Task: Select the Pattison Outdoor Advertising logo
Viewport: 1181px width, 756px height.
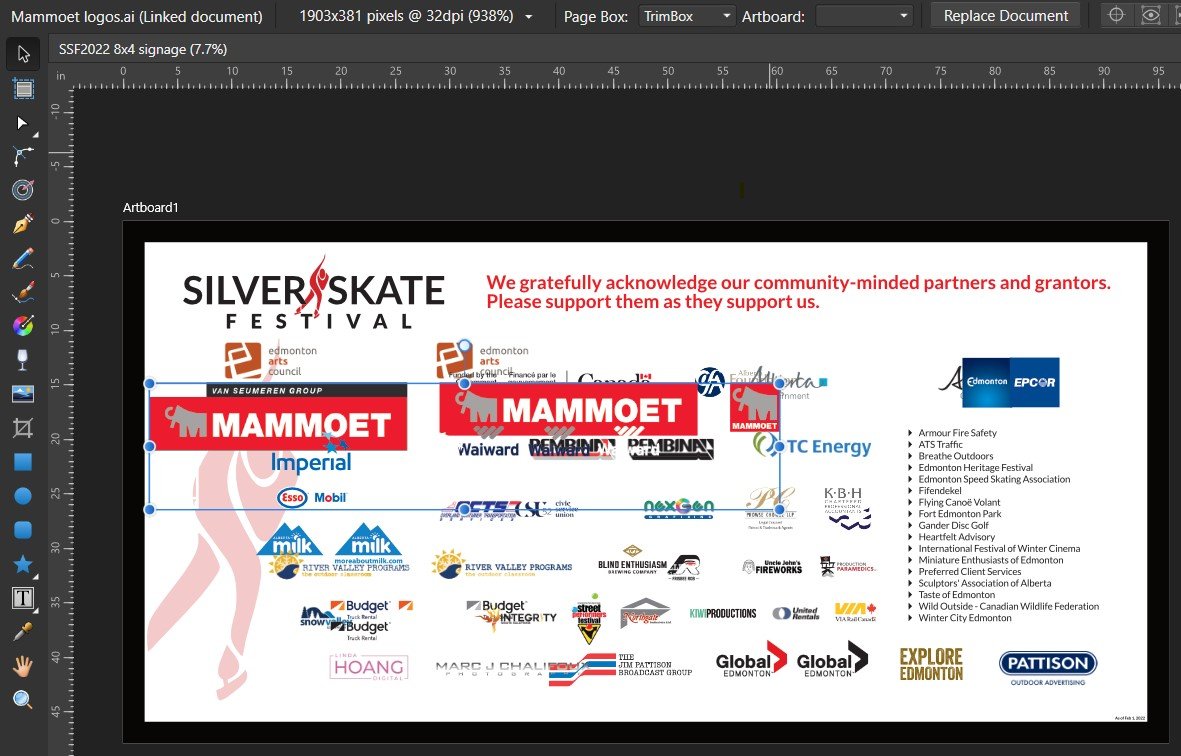Action: pyautogui.click(x=1048, y=668)
